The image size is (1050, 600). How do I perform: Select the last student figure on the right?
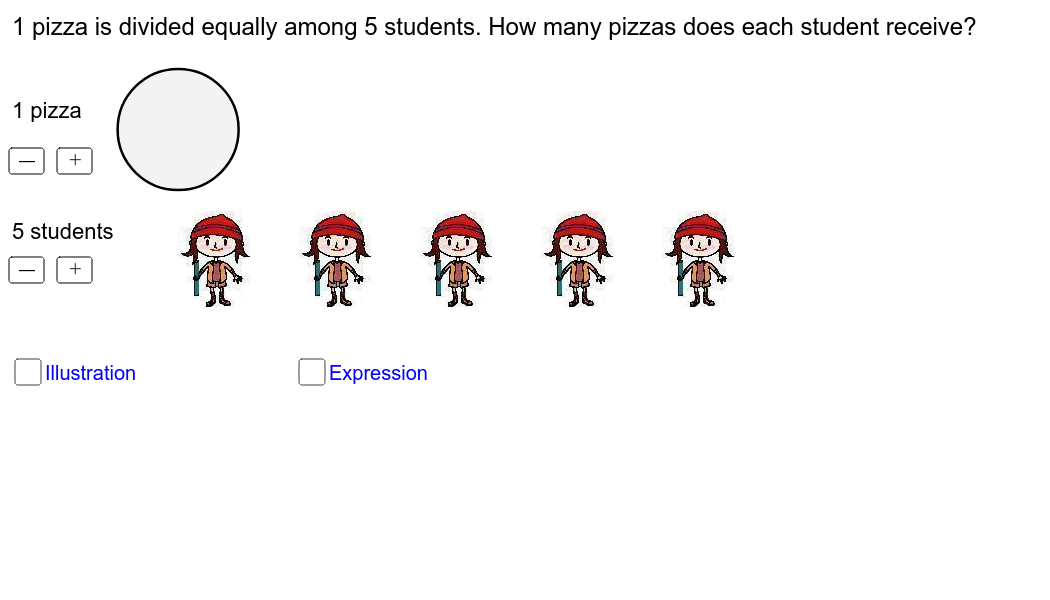click(700, 260)
